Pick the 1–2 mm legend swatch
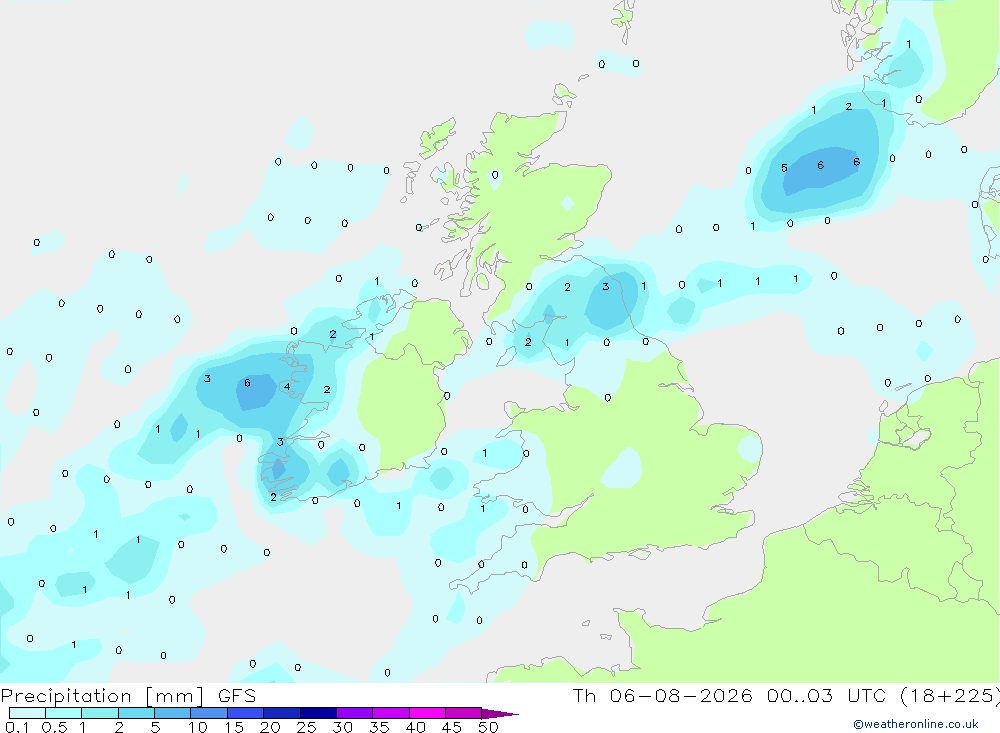The width and height of the screenshot is (1000, 733). 100,713
